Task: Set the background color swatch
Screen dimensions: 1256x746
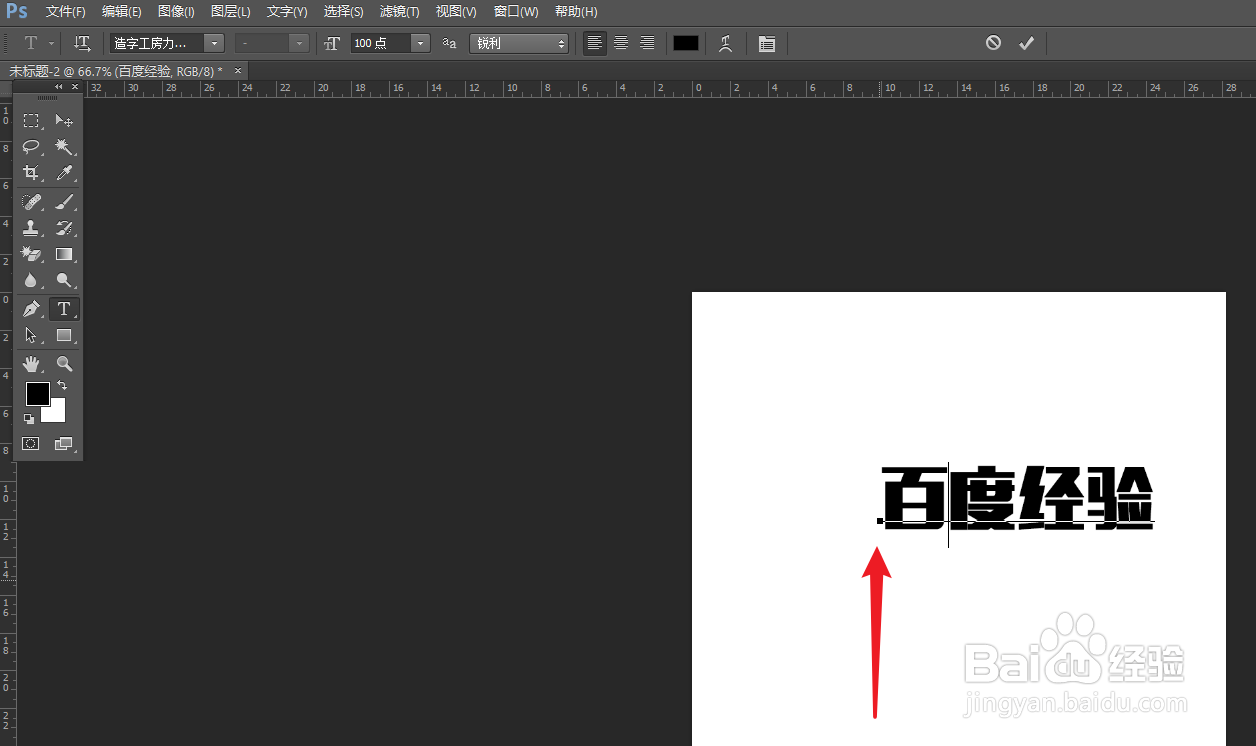Action: (56, 413)
